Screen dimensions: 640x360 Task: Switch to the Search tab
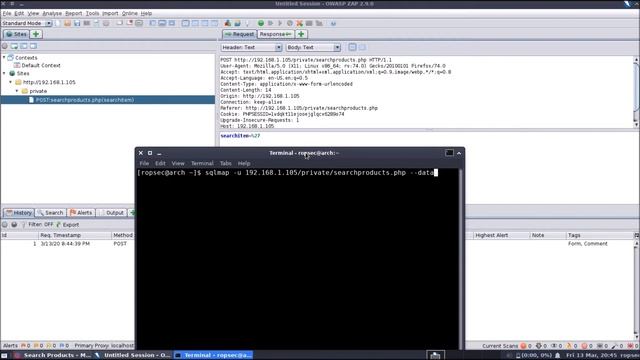click(x=51, y=213)
